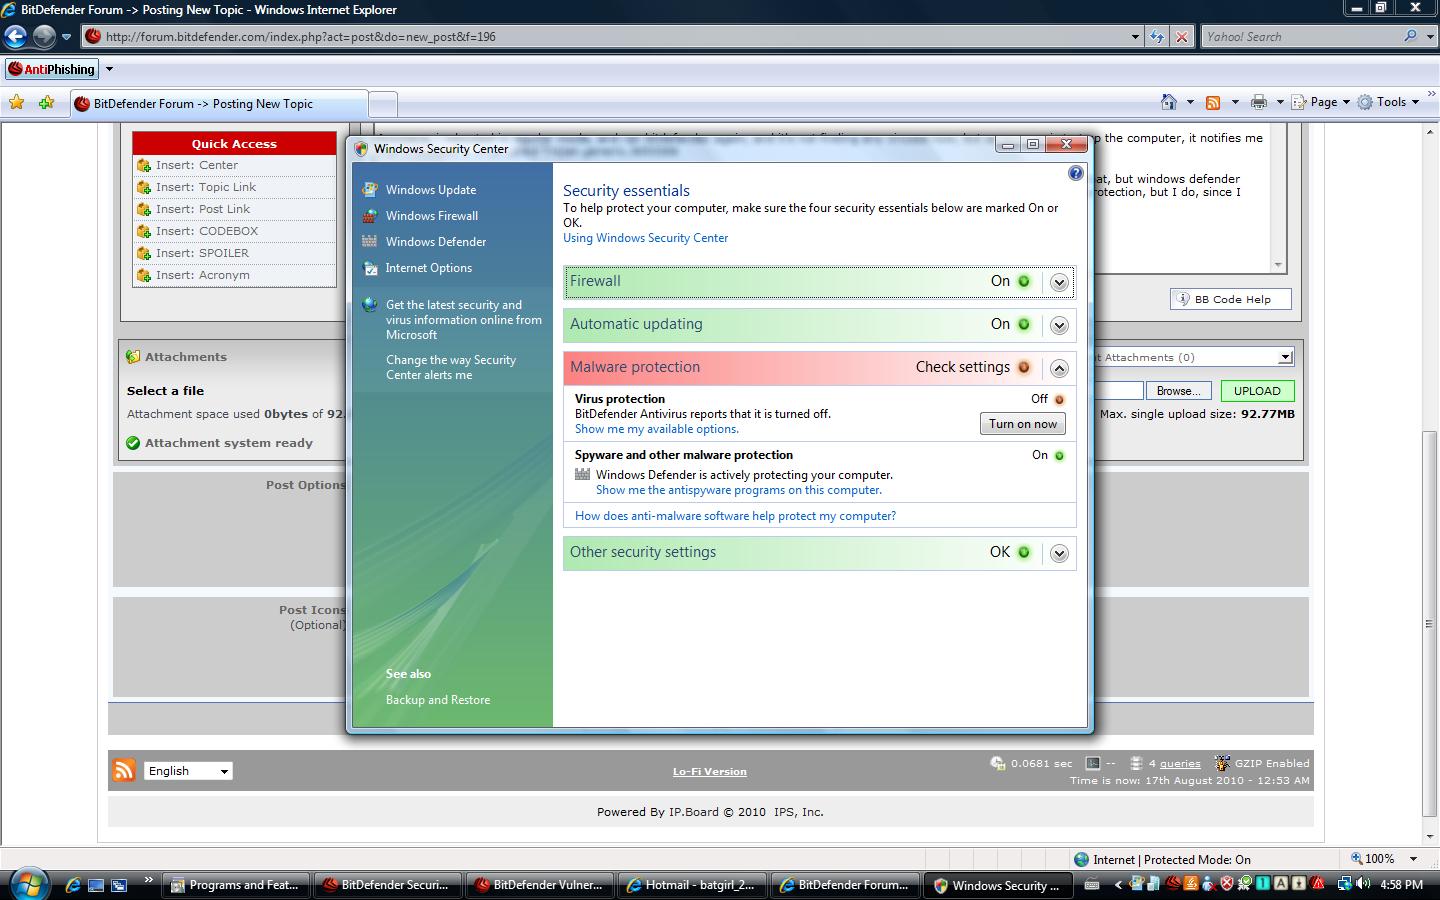This screenshot has height=900, width=1440.
Task: Go back using IE back arrow
Action: (x=15, y=37)
